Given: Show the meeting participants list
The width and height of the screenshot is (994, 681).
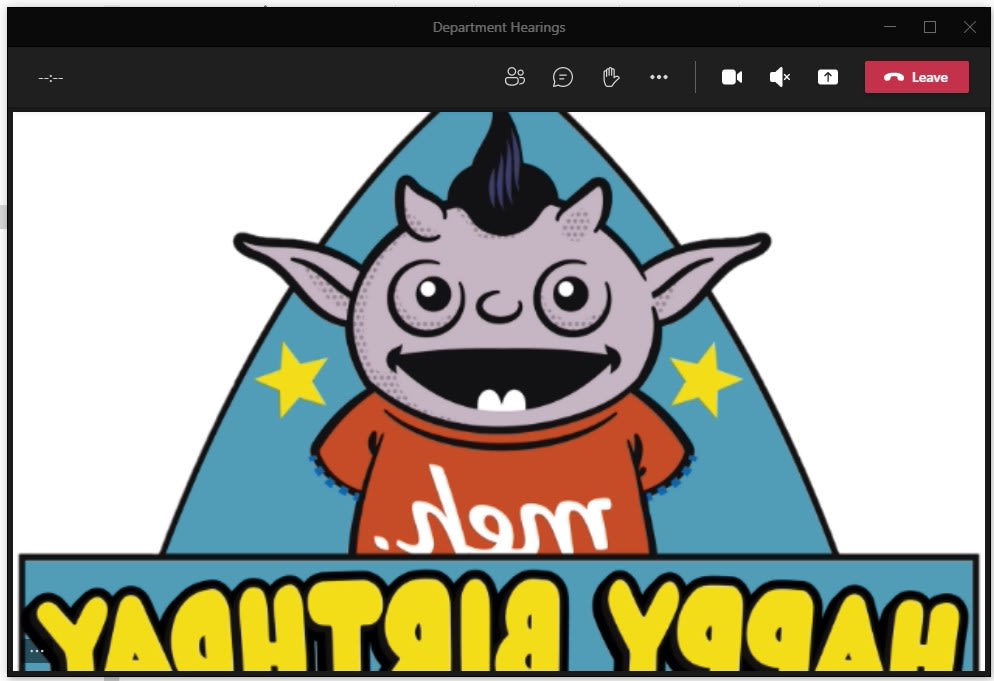Looking at the screenshot, I should [515, 77].
